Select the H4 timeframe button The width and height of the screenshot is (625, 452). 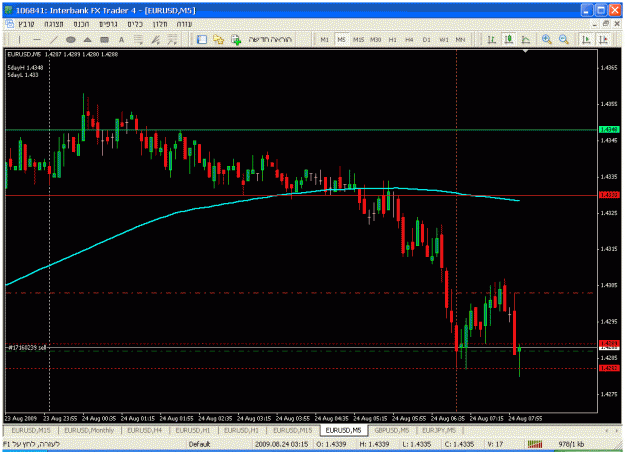pyautogui.click(x=409, y=39)
